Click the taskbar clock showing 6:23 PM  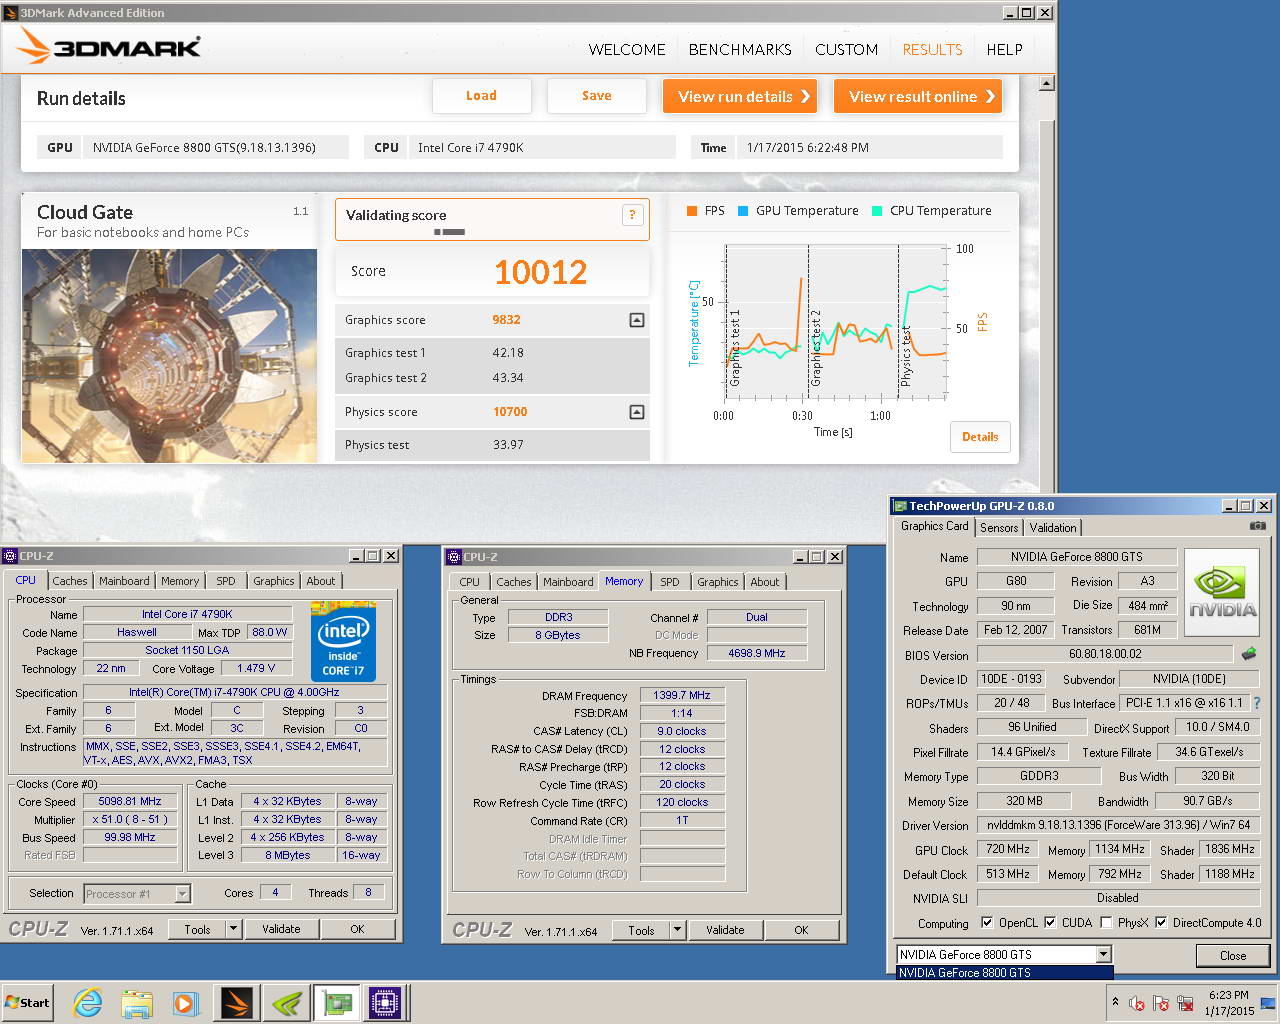tap(1229, 1002)
